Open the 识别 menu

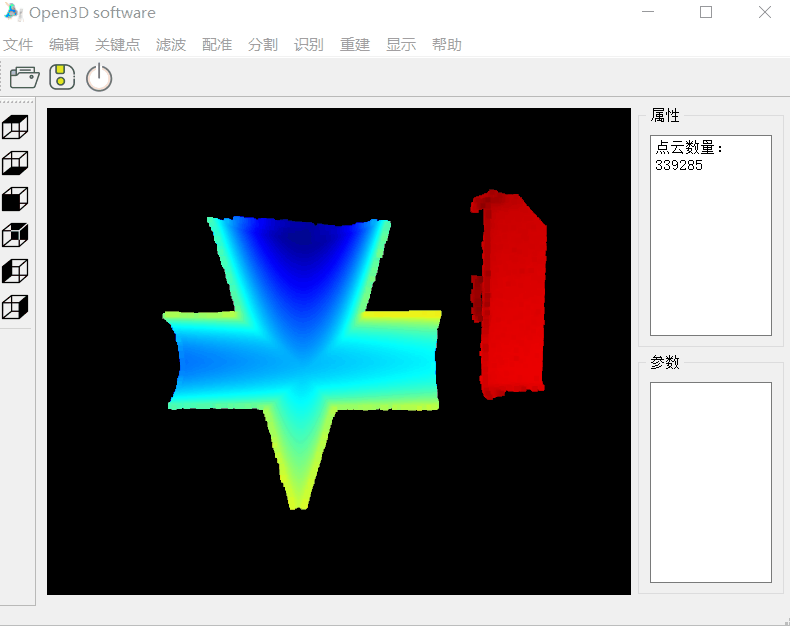click(x=308, y=44)
